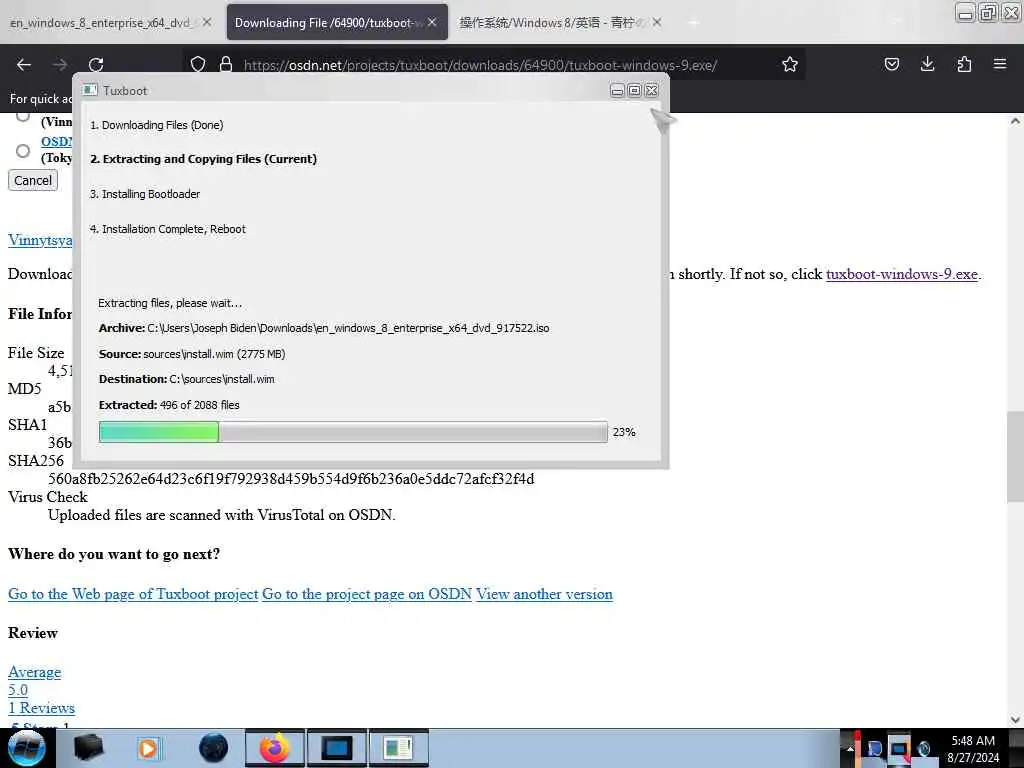Viewport: 1024px width, 768px height.
Task: Click '4. Installation Complete, Reboot' step
Action: [x=168, y=229]
